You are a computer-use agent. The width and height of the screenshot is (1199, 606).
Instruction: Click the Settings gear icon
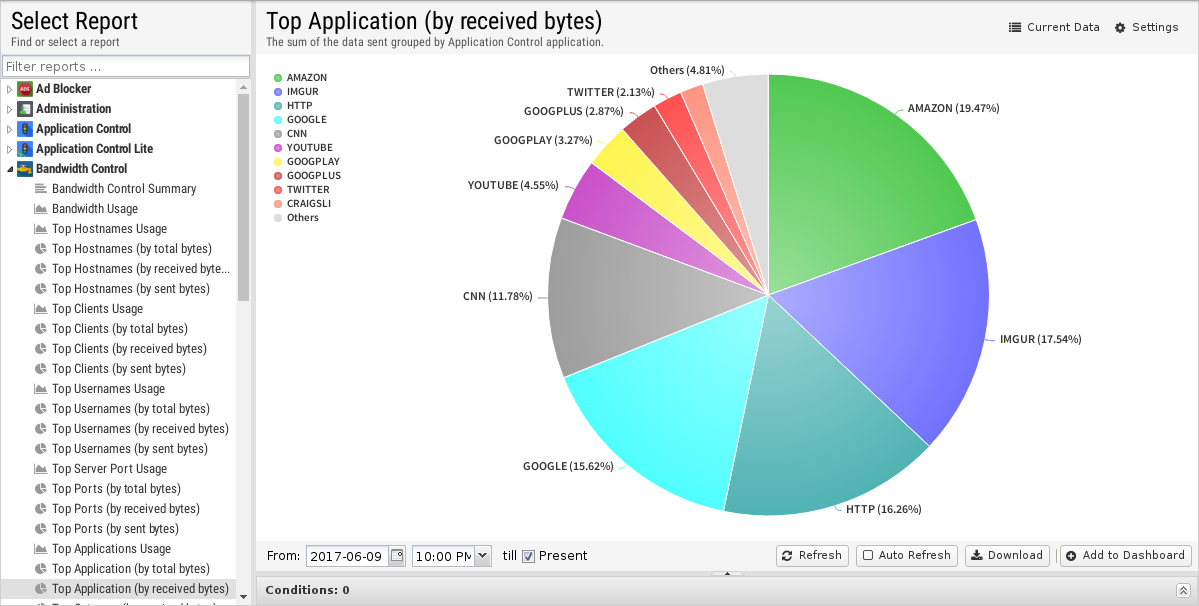1120,28
